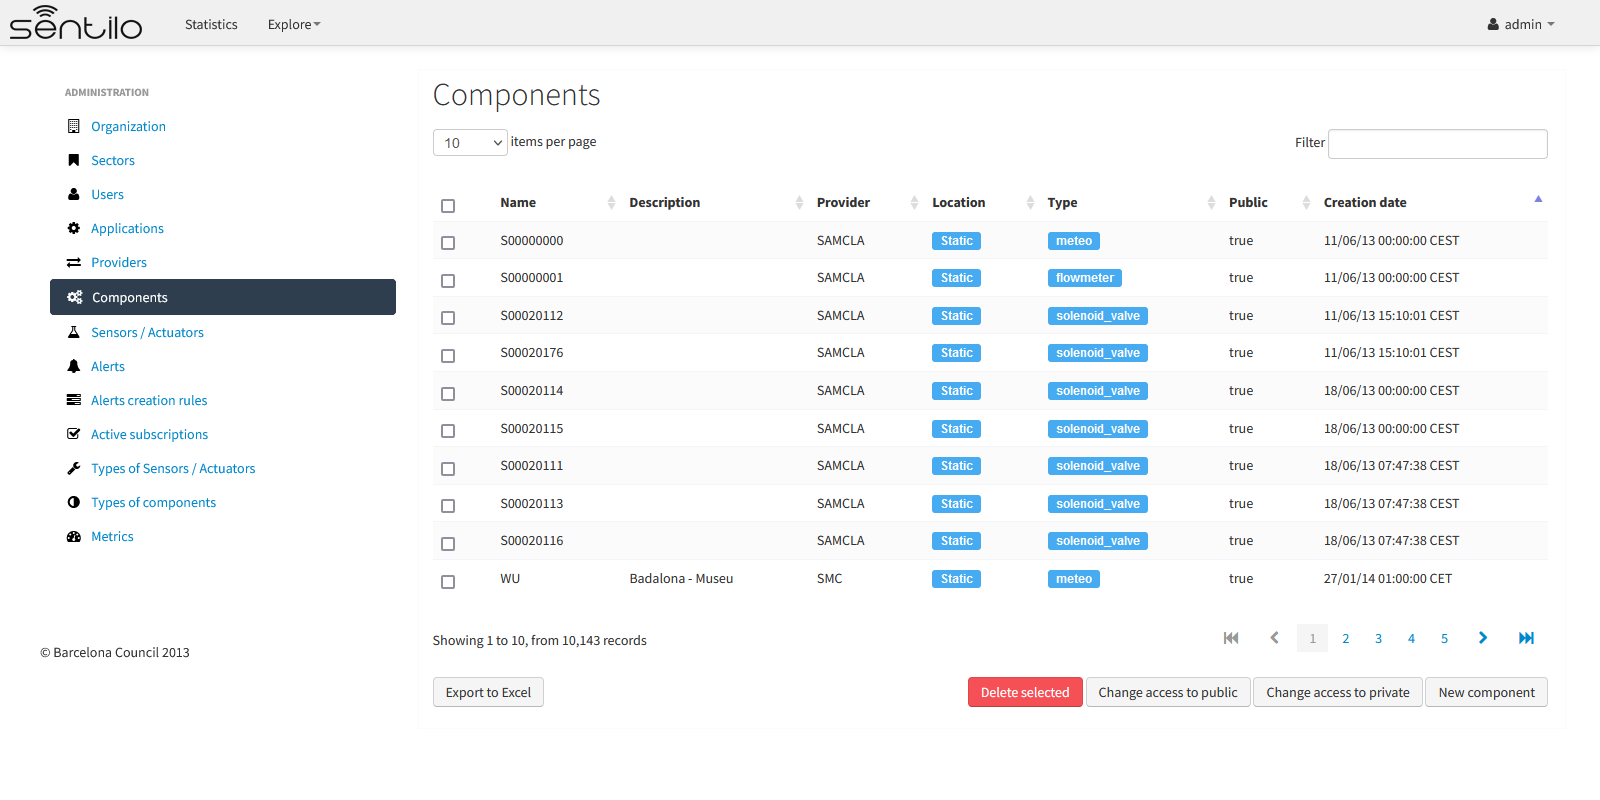Sort by the Type column

coord(1131,202)
